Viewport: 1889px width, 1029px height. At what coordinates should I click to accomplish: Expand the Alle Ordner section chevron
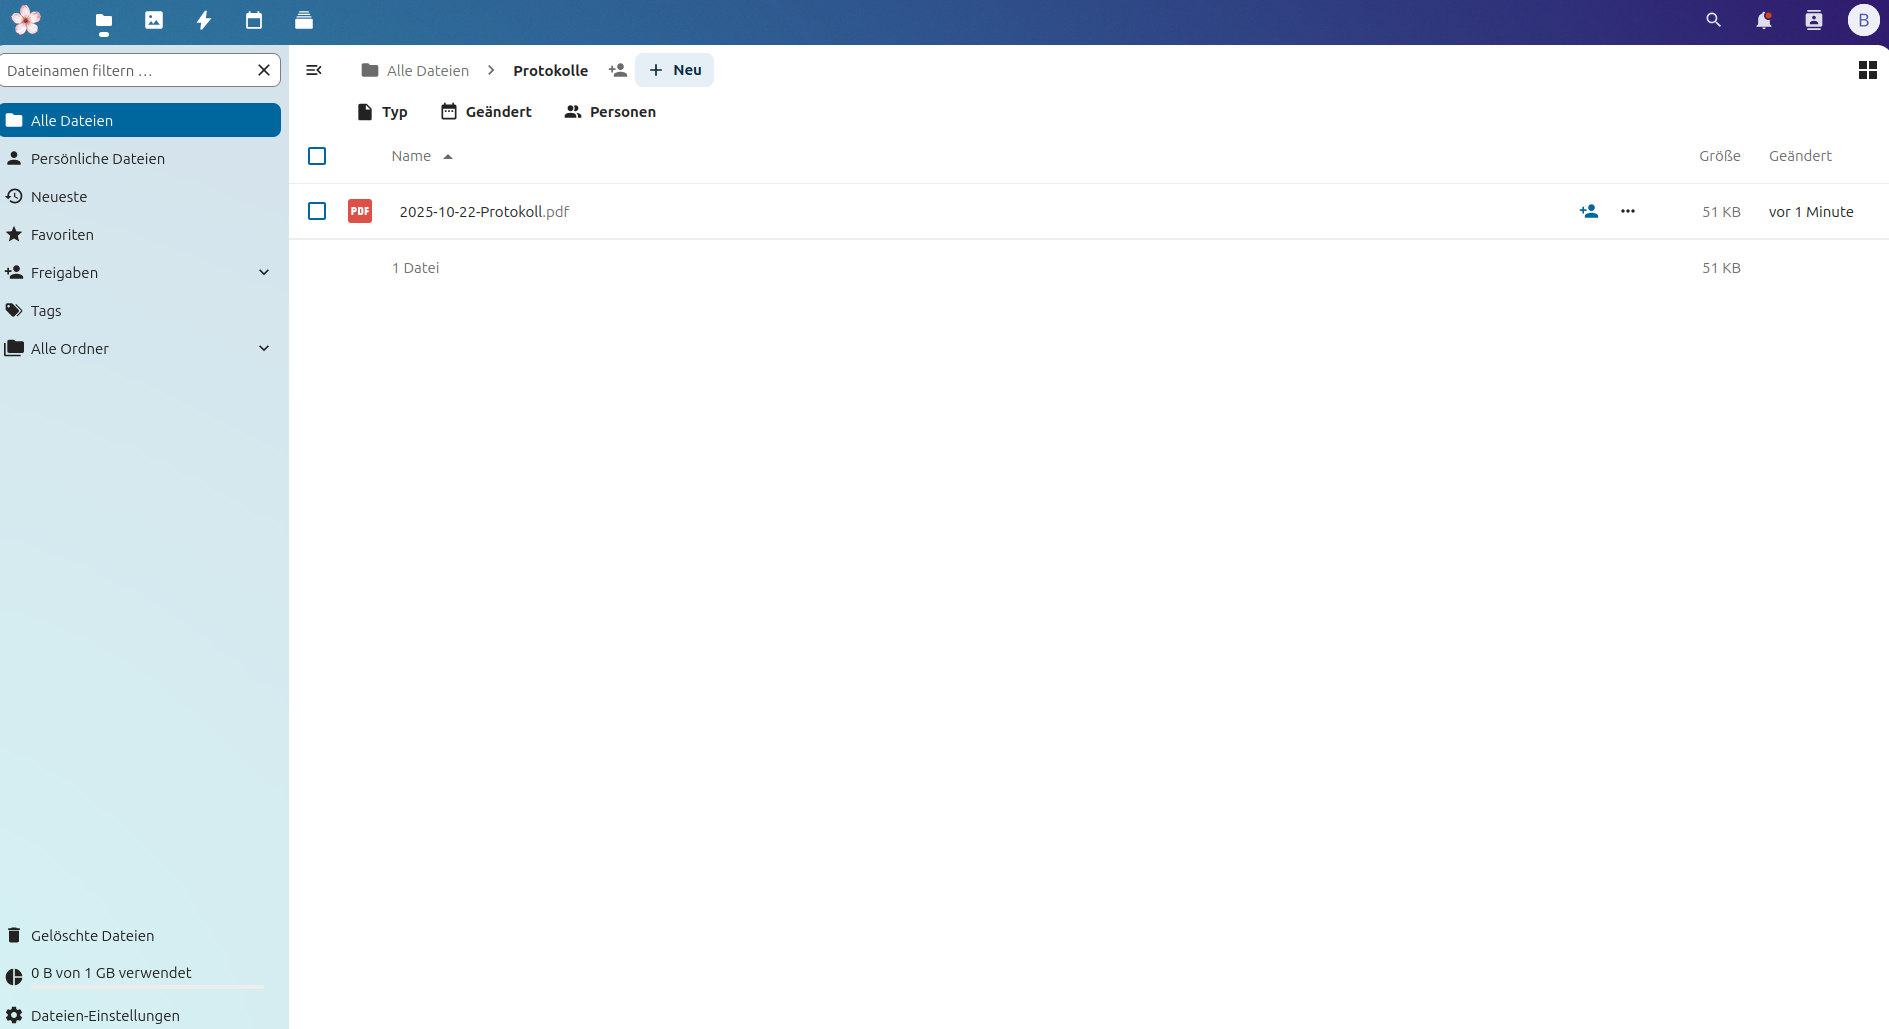(x=264, y=349)
